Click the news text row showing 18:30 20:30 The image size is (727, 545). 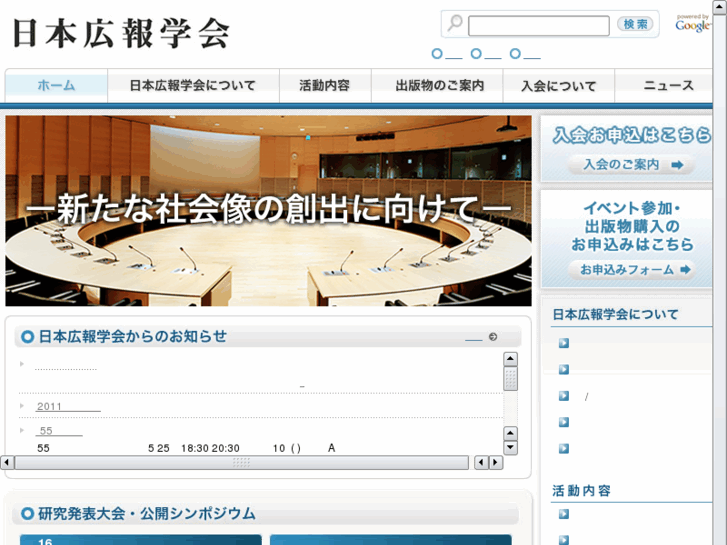tap(186, 448)
